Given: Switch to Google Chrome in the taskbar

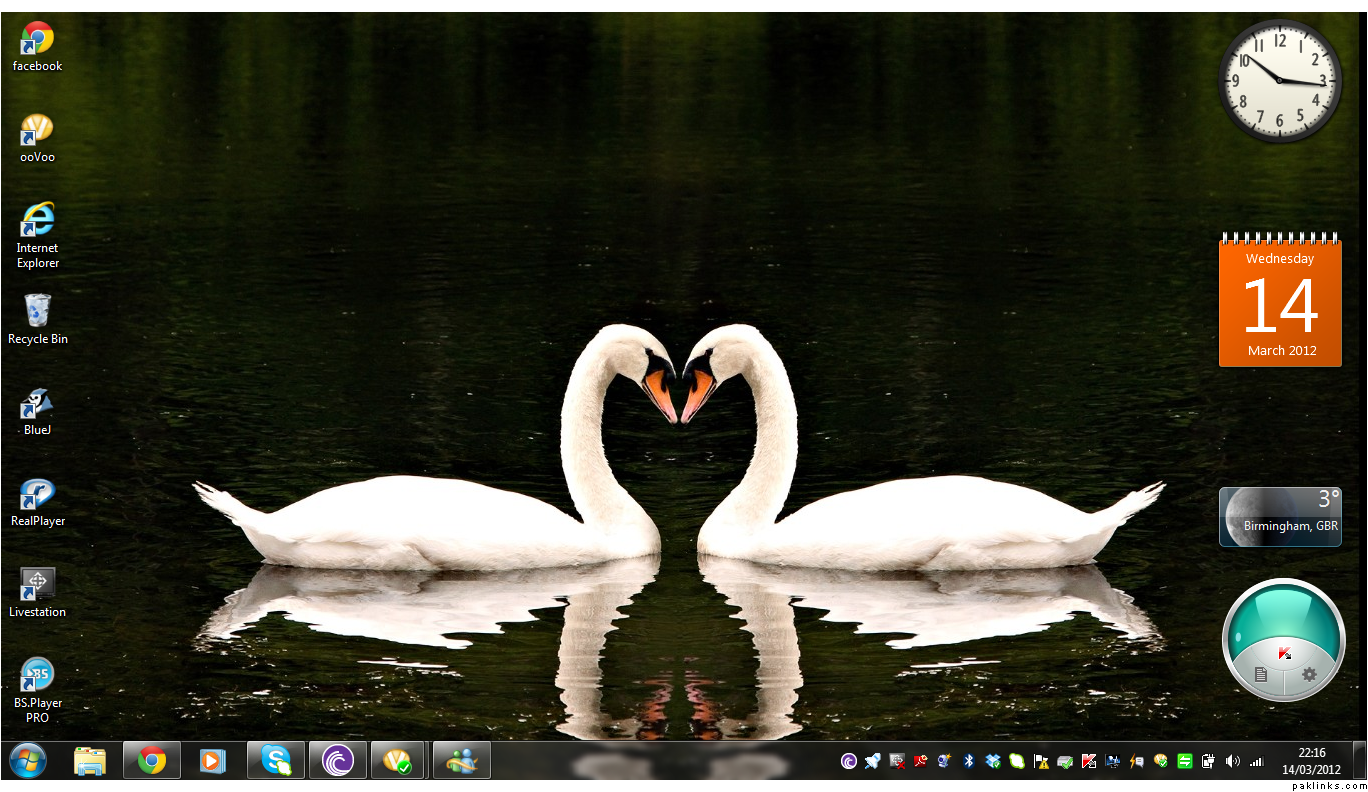Looking at the screenshot, I should click(x=152, y=761).
